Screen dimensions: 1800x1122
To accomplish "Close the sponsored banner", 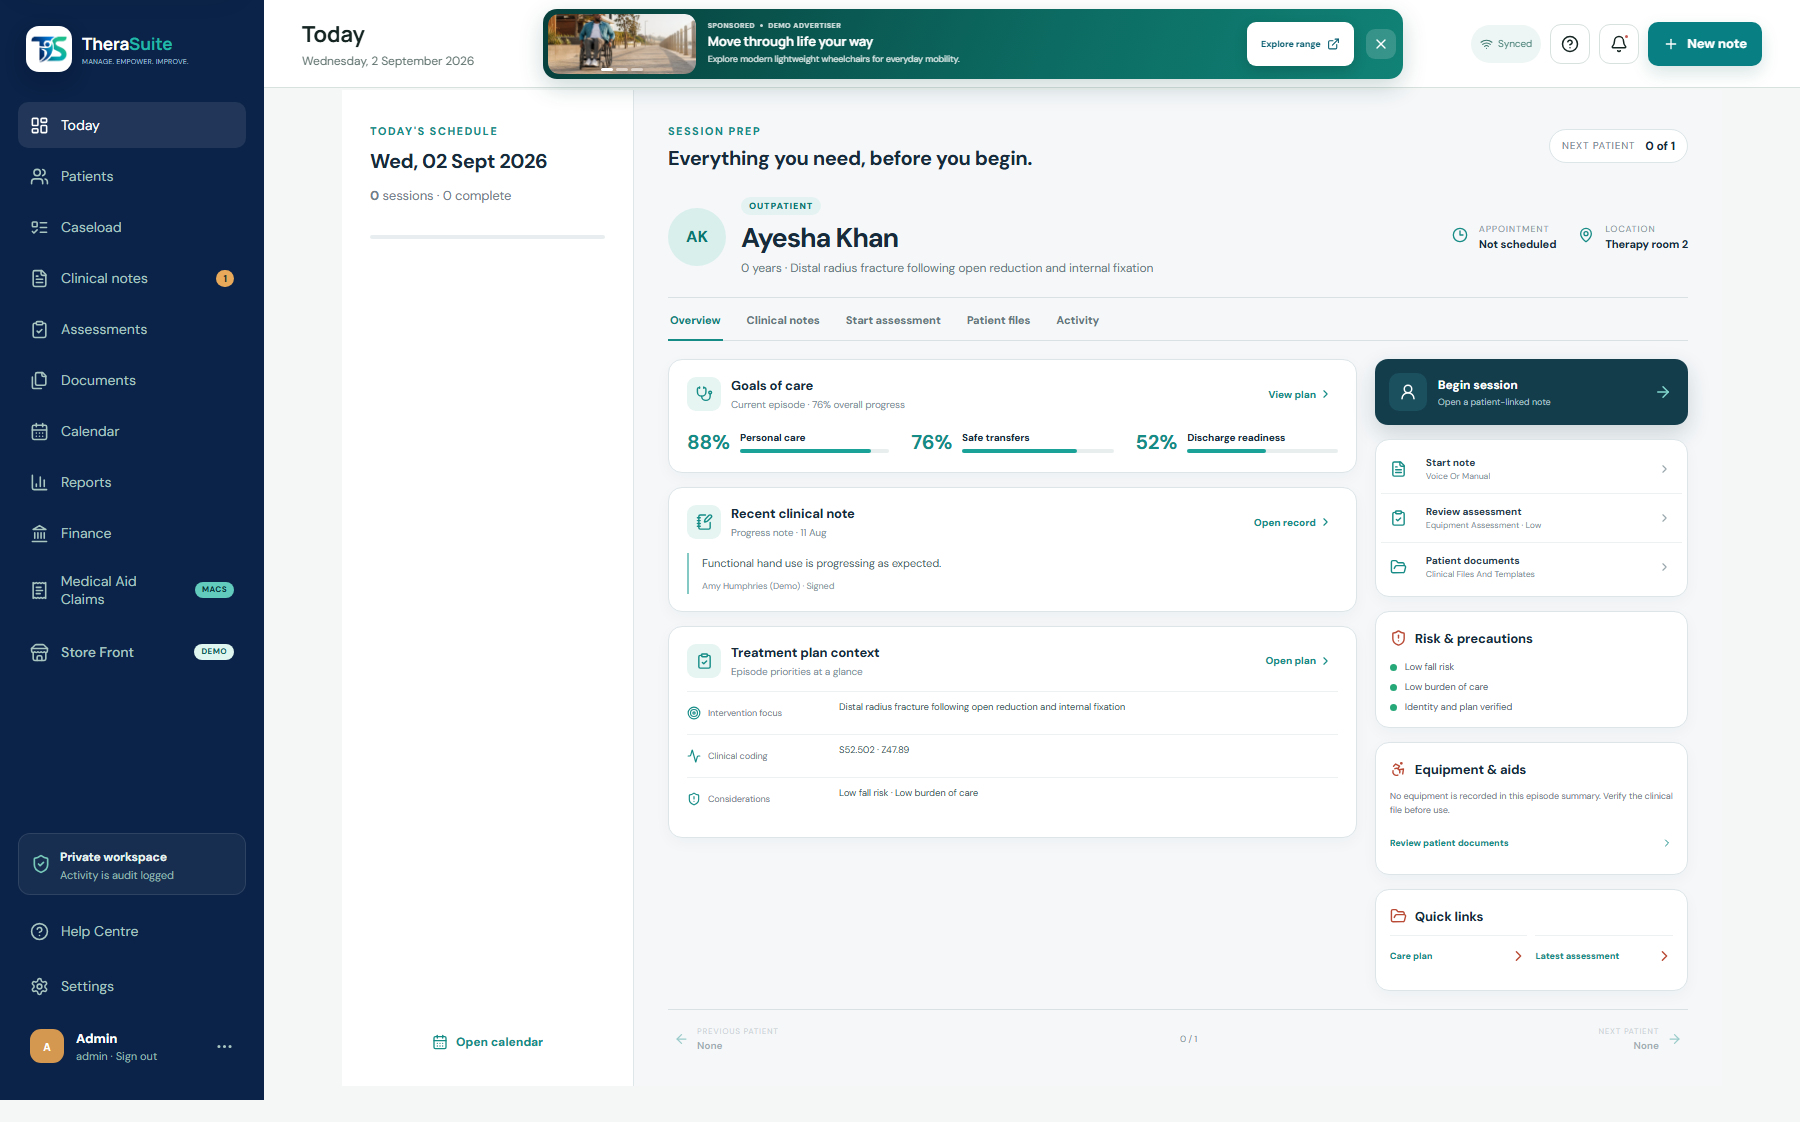I will point(1381,44).
